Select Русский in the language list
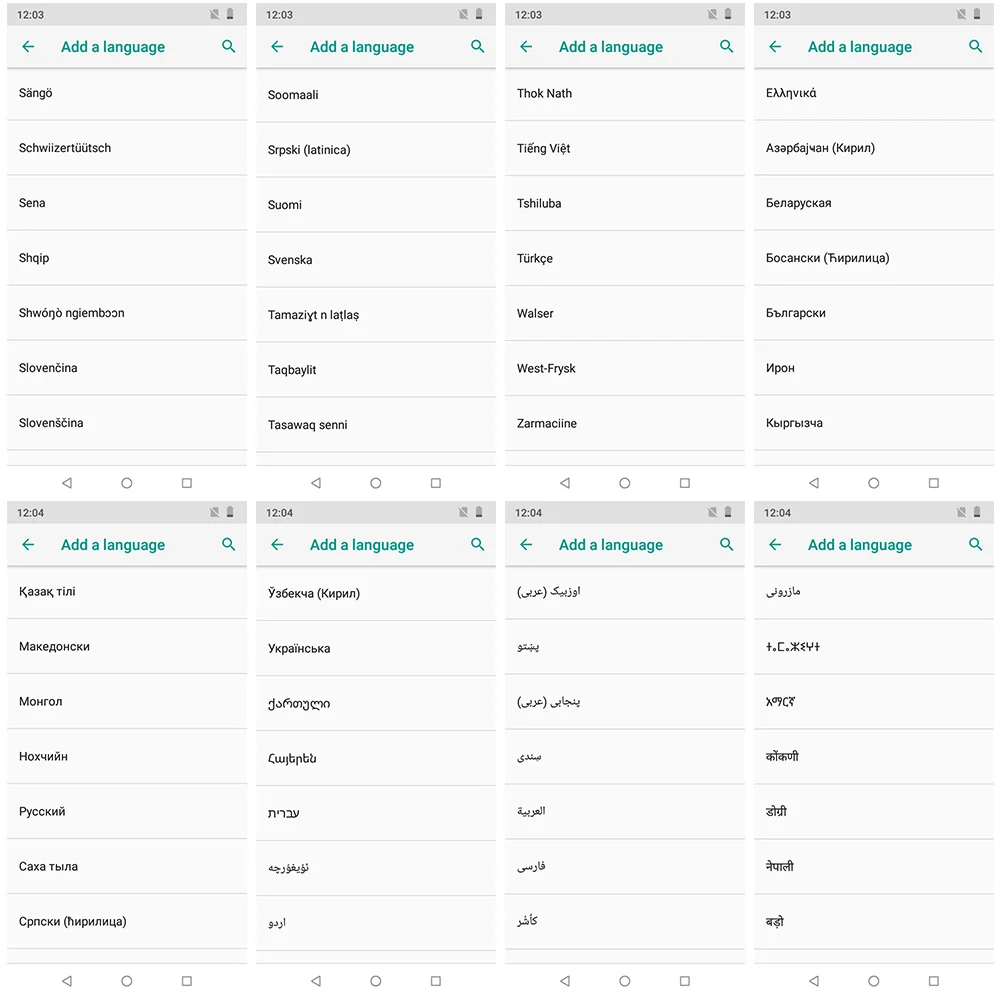1001x1001 pixels. click(127, 811)
